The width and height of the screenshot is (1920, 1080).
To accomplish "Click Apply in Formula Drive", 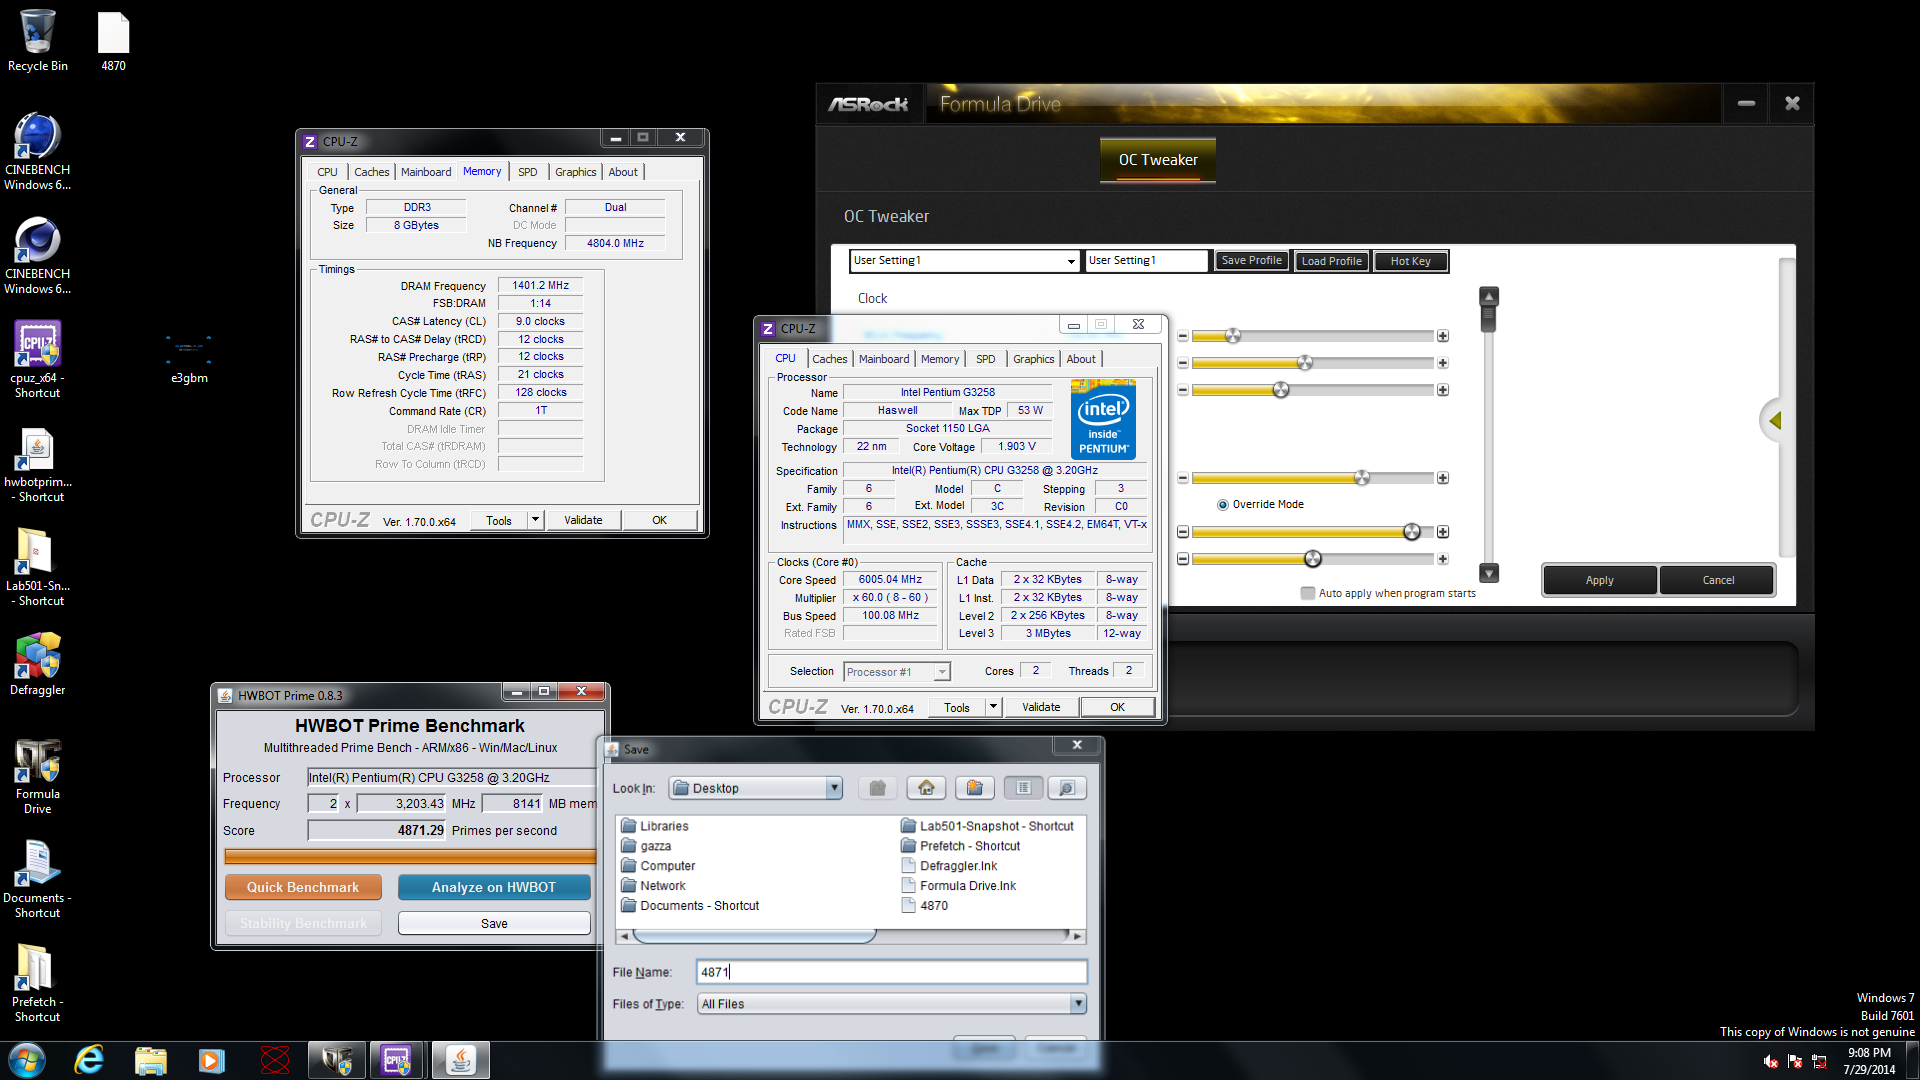I will point(1599,580).
